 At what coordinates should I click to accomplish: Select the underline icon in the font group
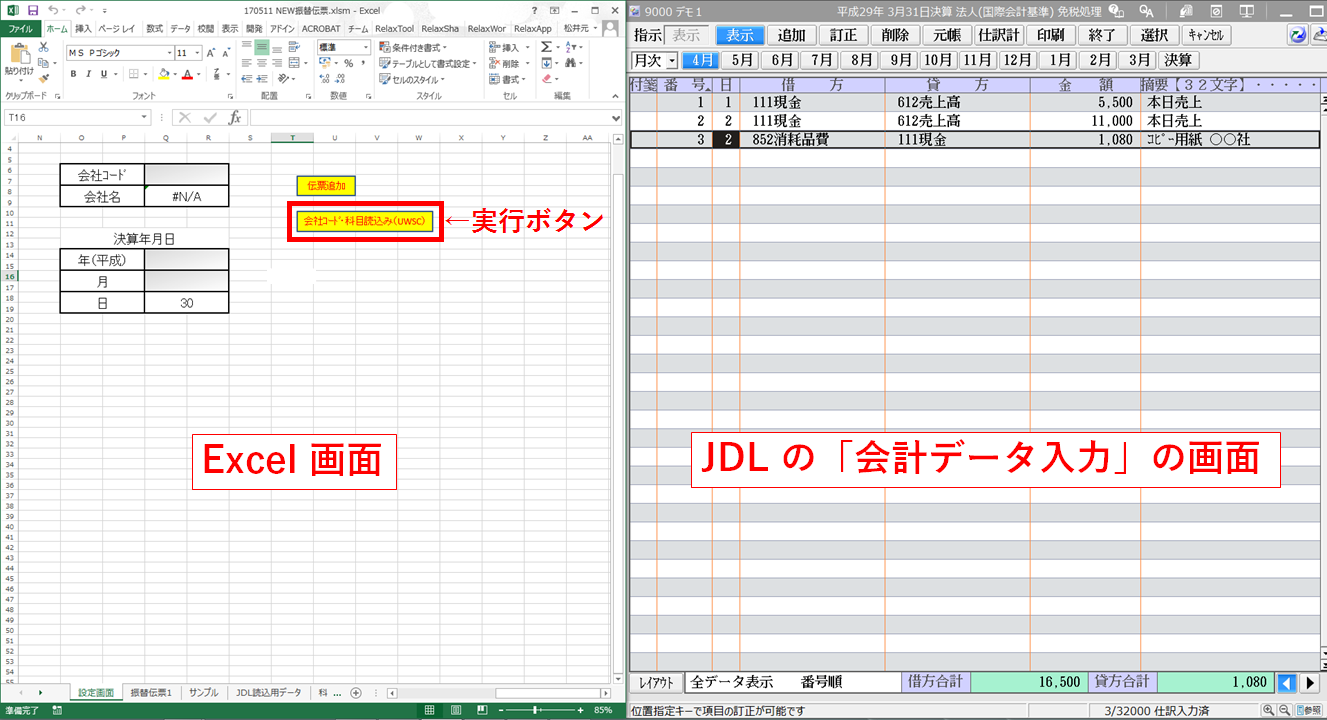click(x=103, y=74)
